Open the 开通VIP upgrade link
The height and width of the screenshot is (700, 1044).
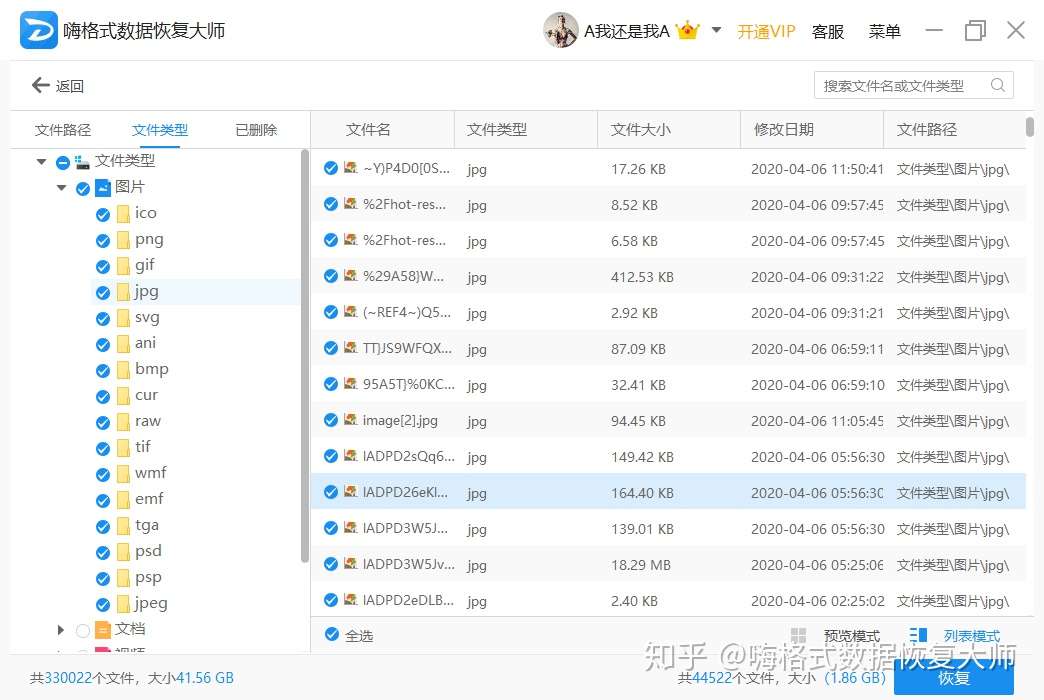[765, 31]
